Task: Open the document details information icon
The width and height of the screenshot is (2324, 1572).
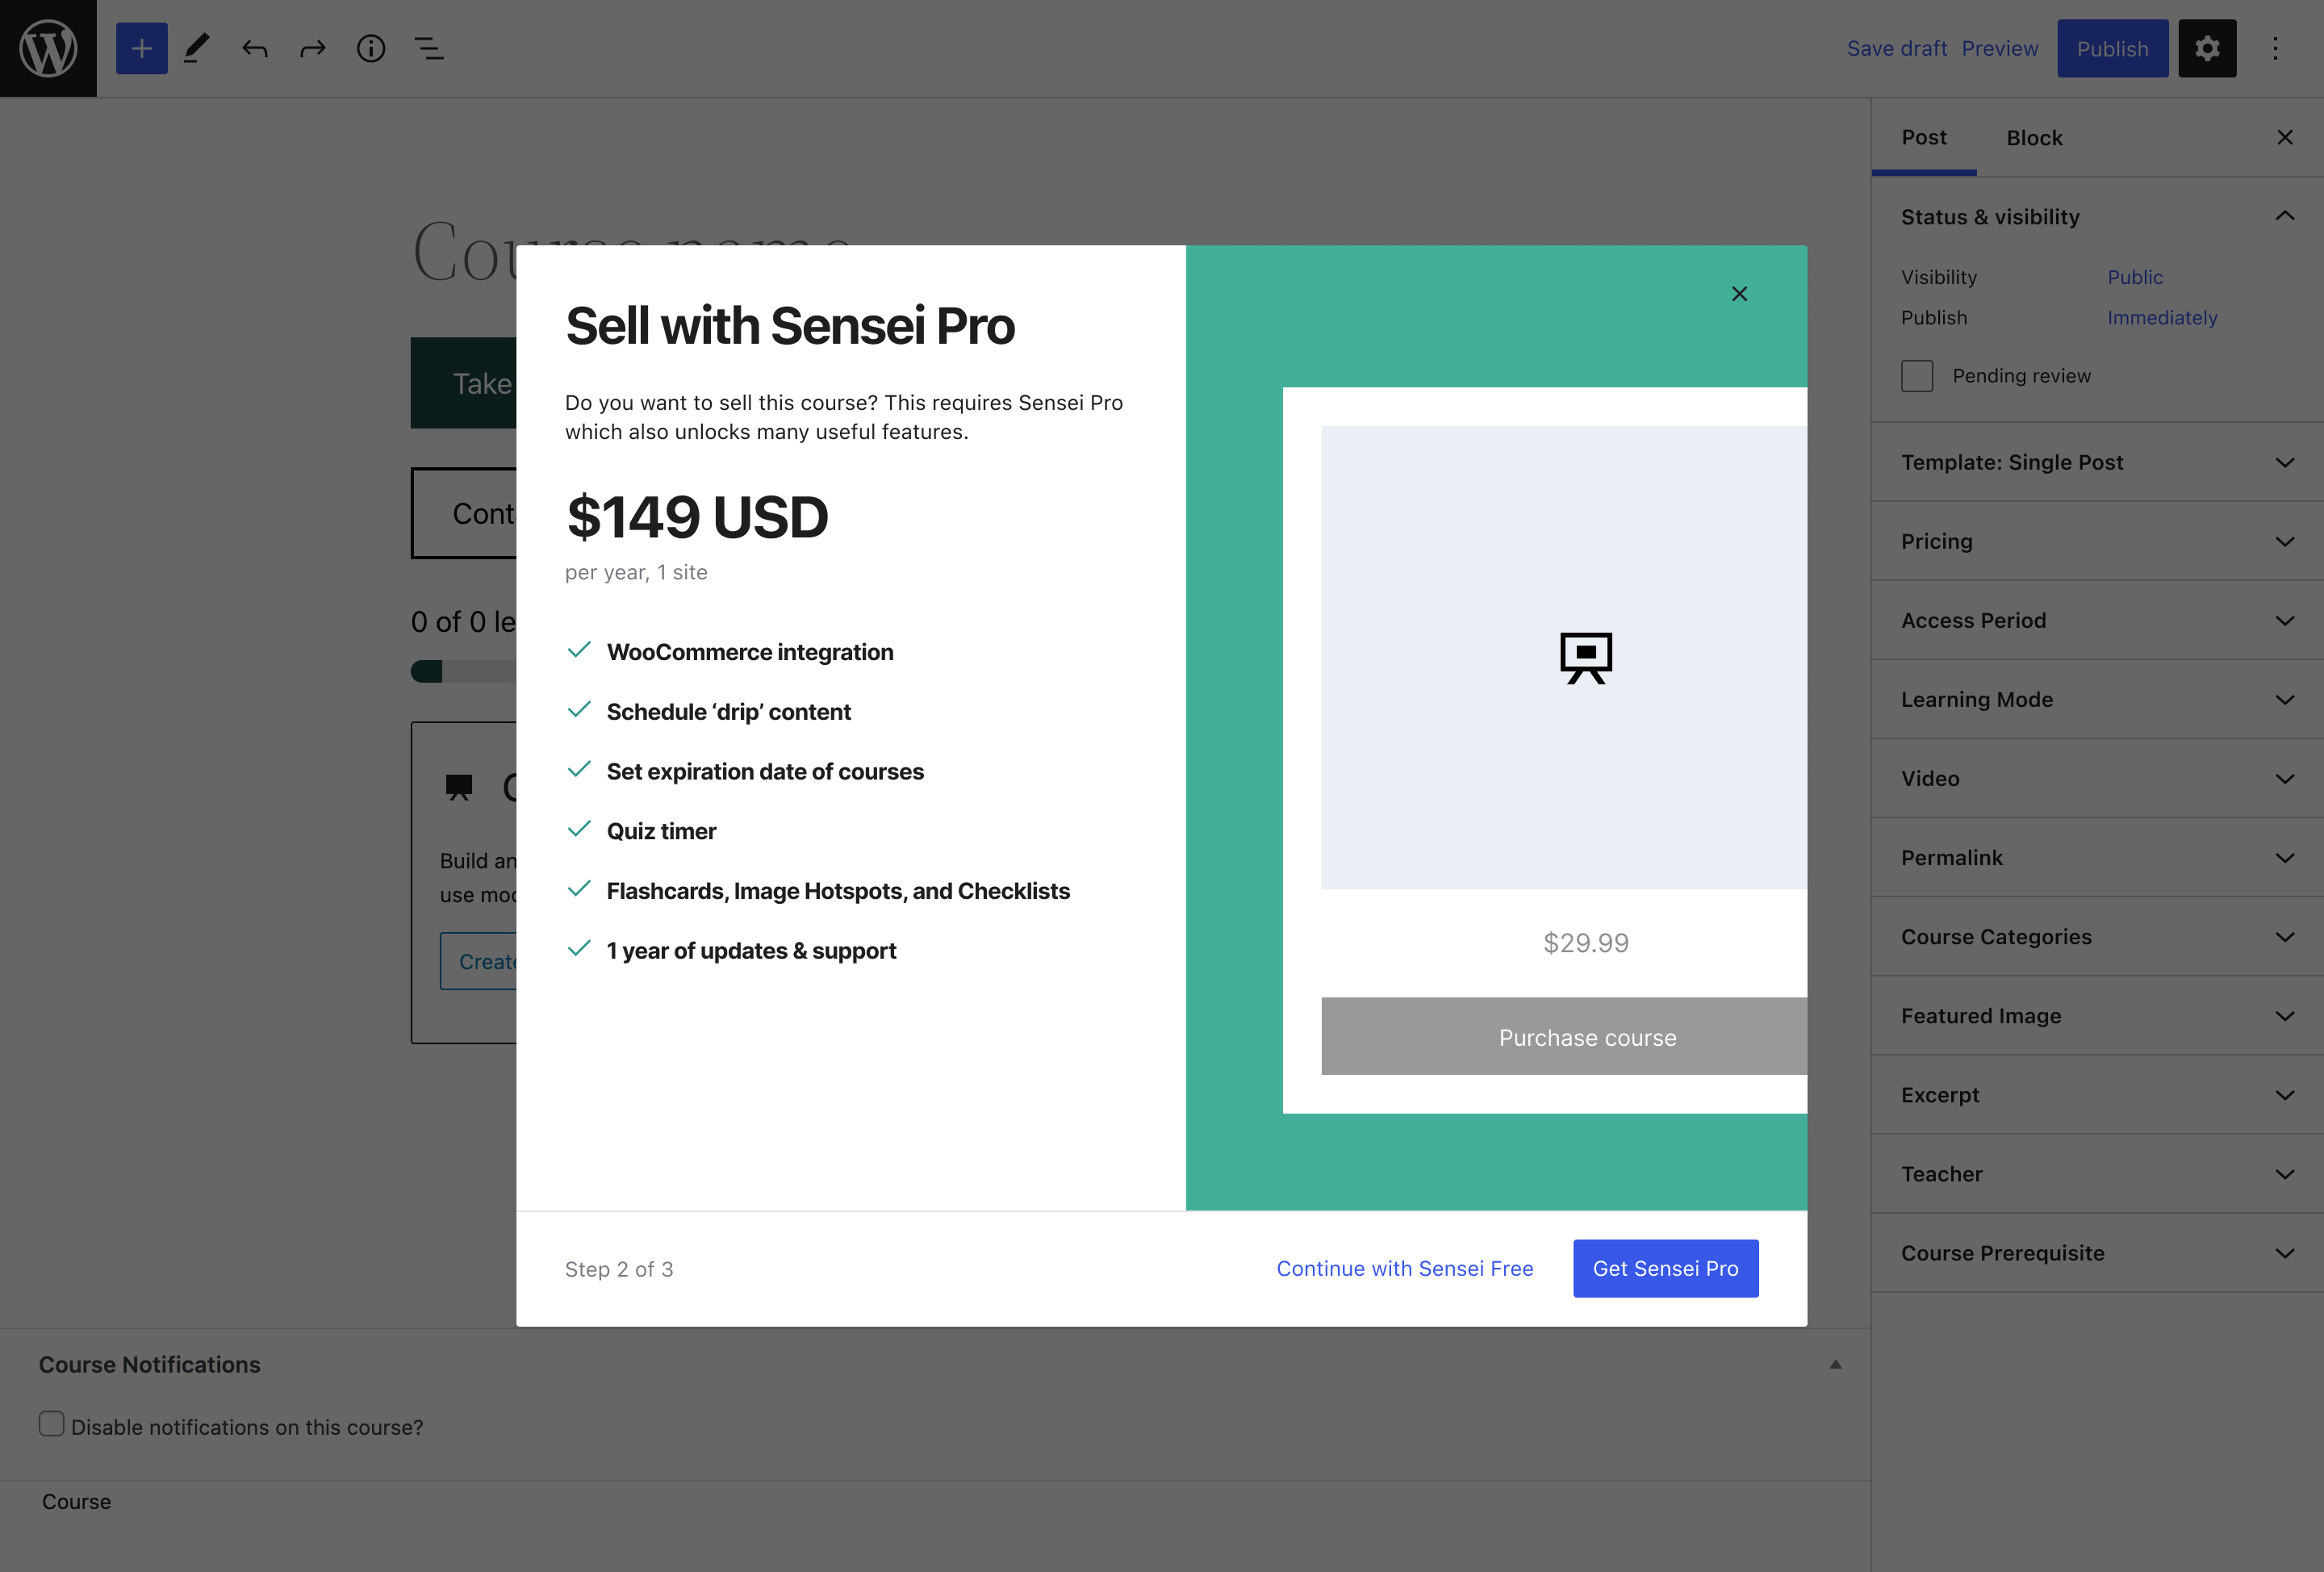Action: coord(370,47)
